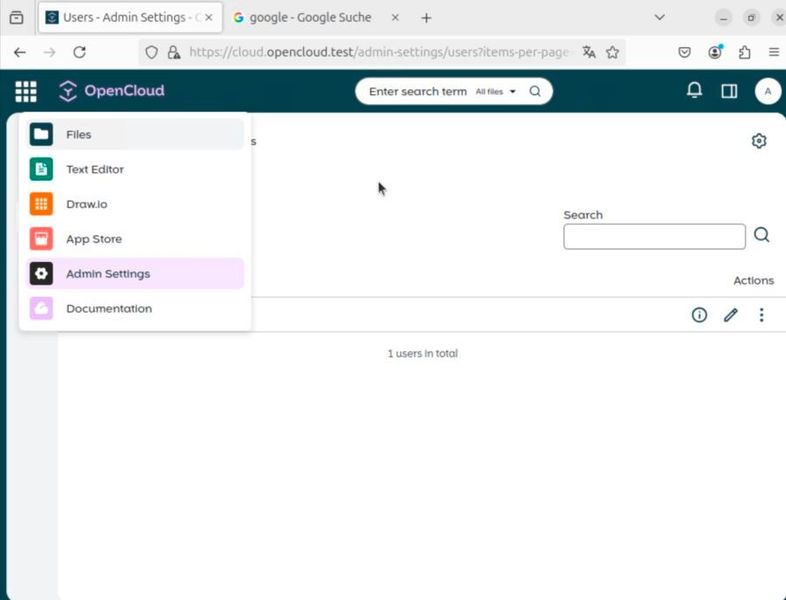Open the Pocket save icon
This screenshot has width=786, height=600.
[x=684, y=52]
